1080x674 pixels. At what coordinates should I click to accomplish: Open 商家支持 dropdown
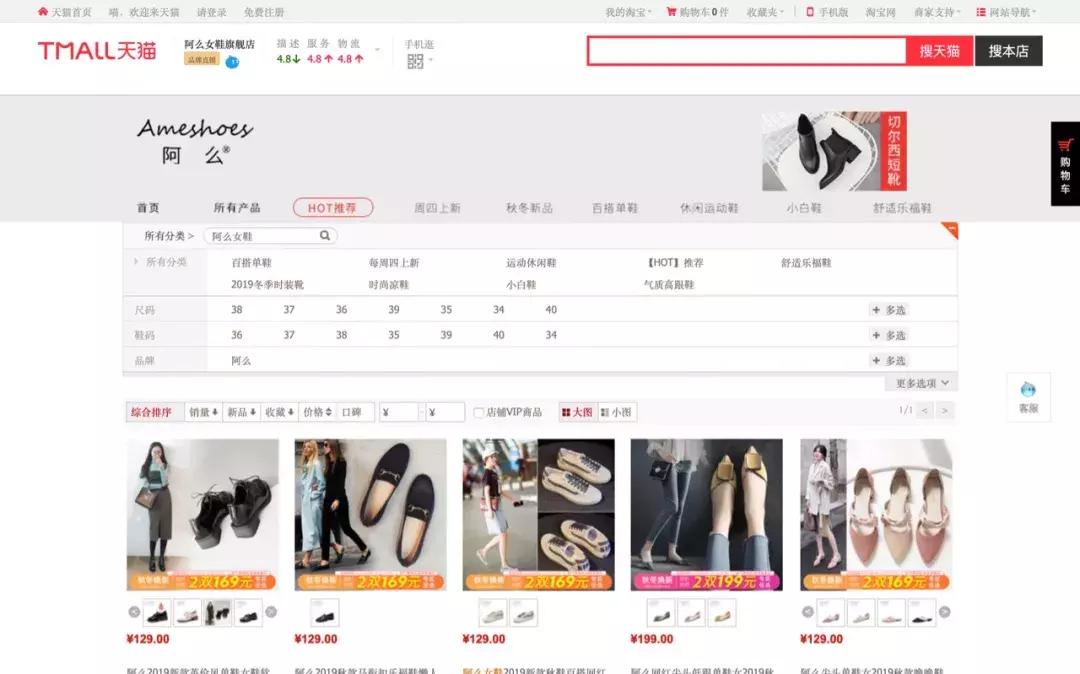click(937, 12)
